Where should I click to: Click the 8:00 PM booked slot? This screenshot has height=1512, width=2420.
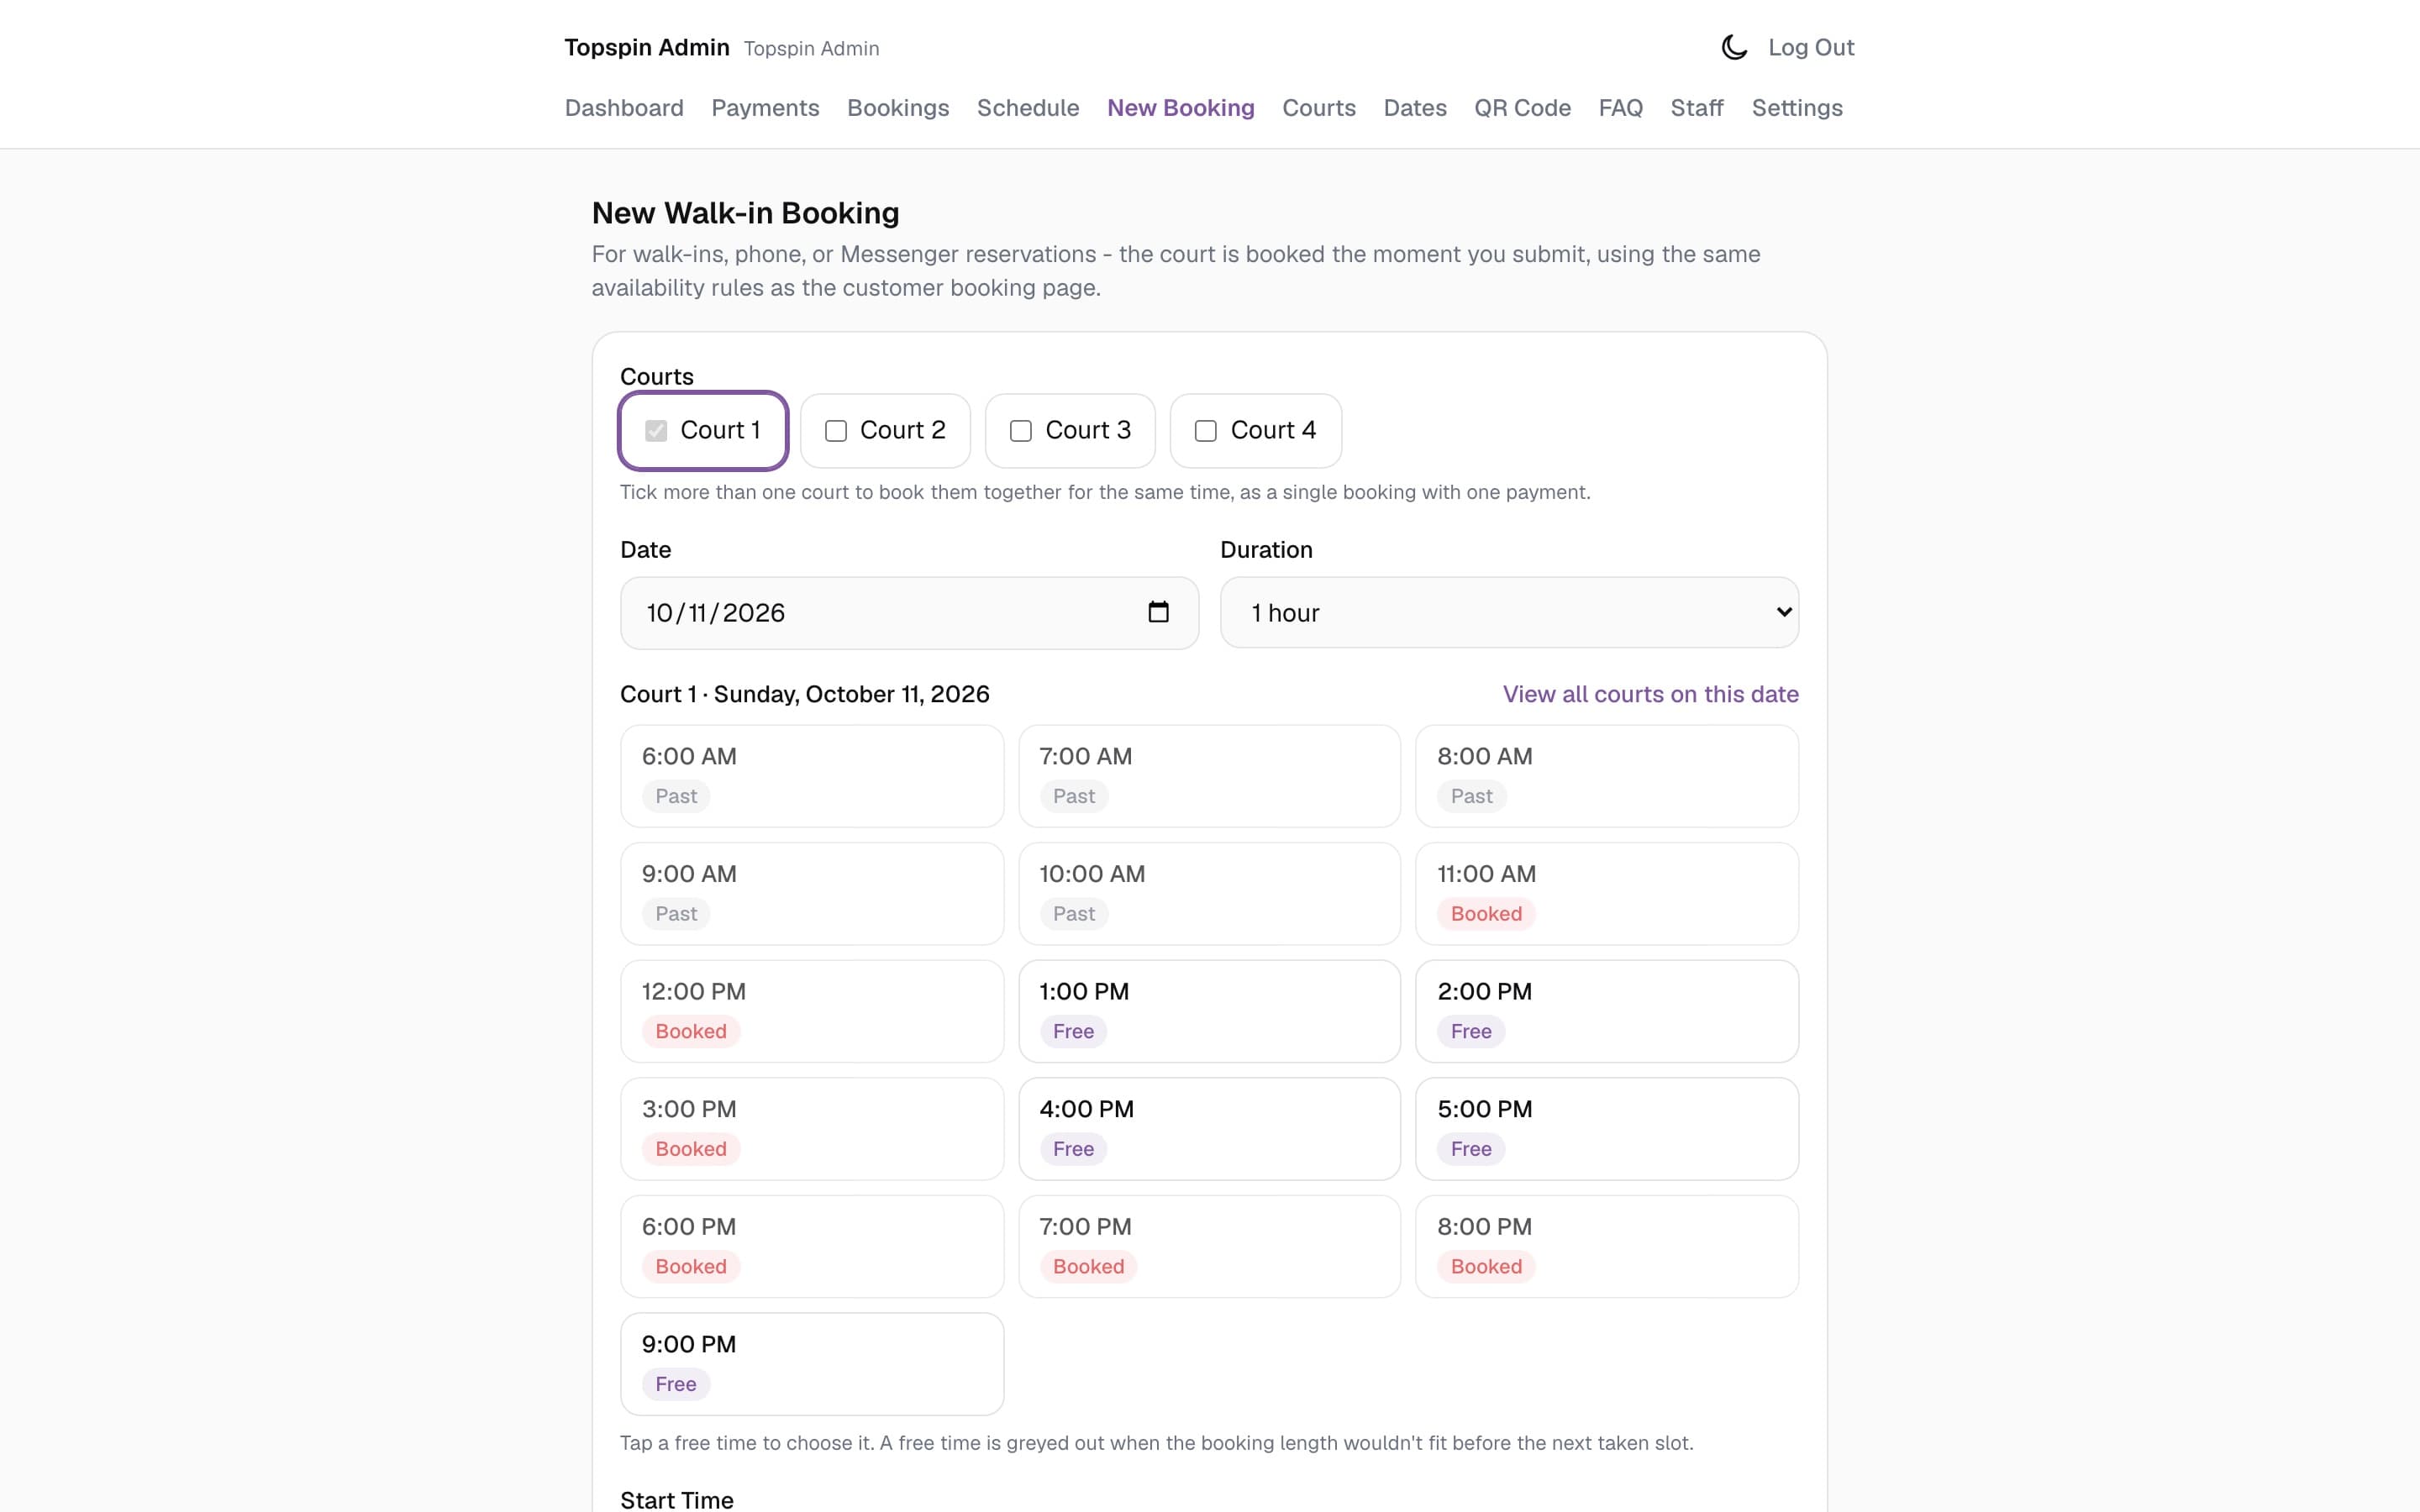pyautogui.click(x=1607, y=1246)
